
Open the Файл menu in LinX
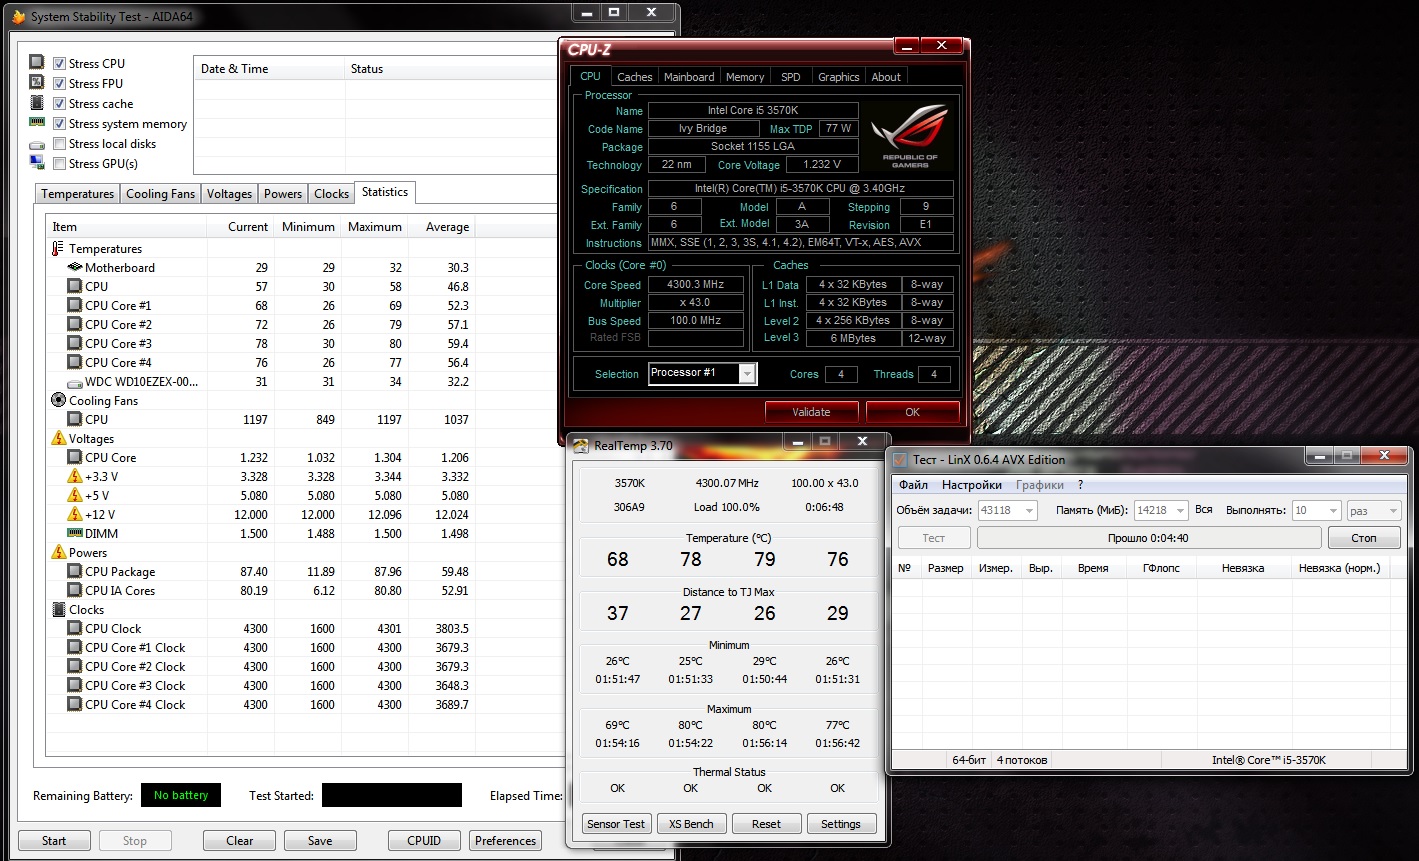pos(913,485)
